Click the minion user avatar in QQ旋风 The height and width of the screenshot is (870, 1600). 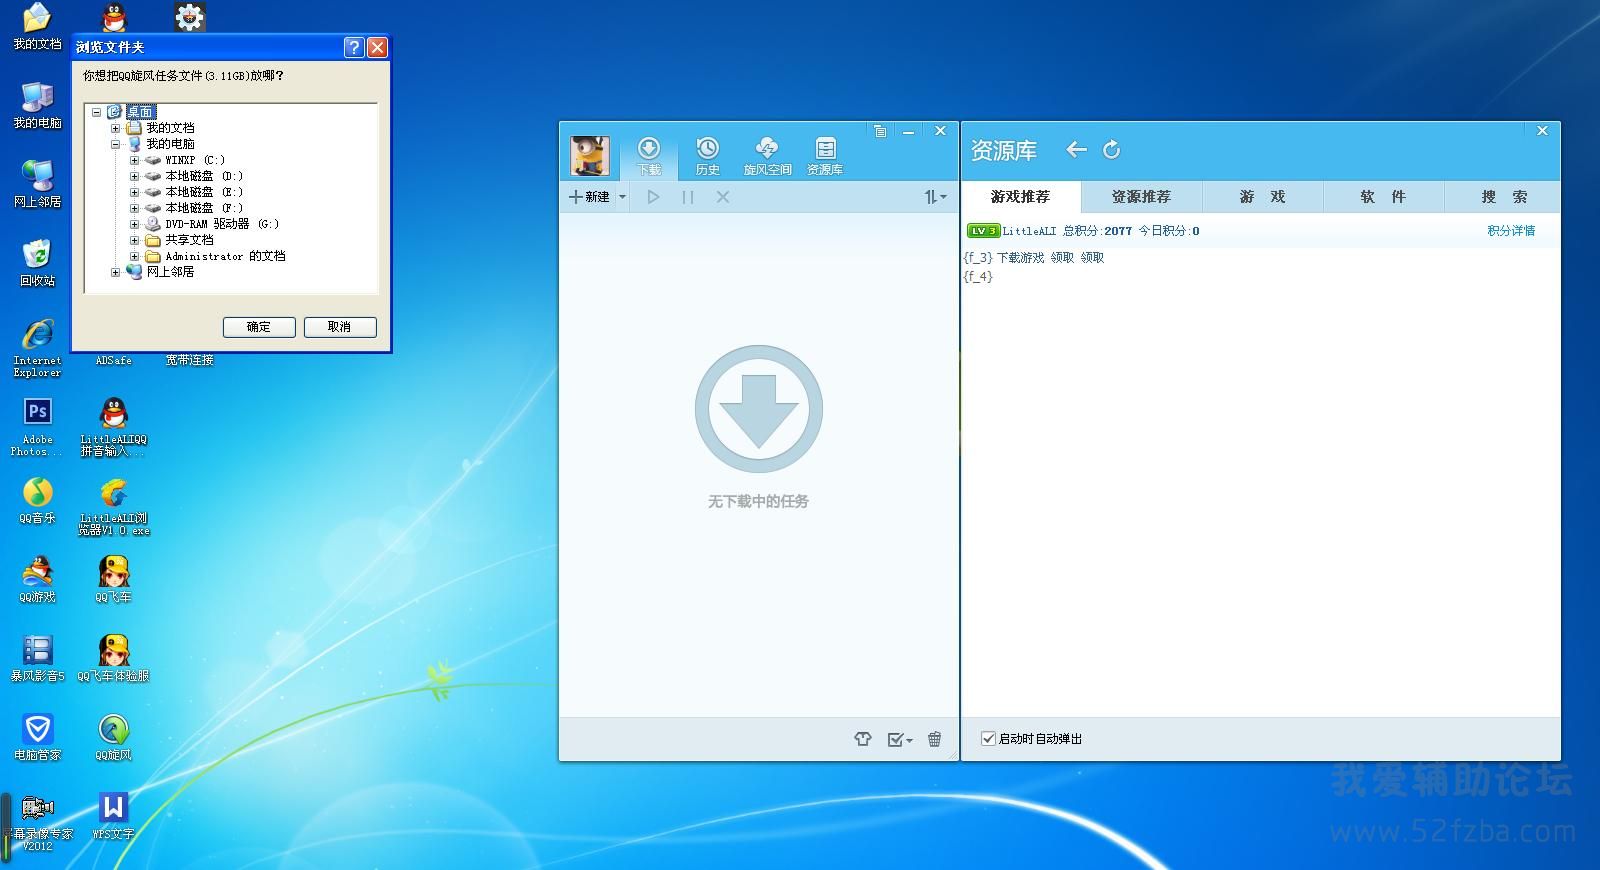(590, 156)
